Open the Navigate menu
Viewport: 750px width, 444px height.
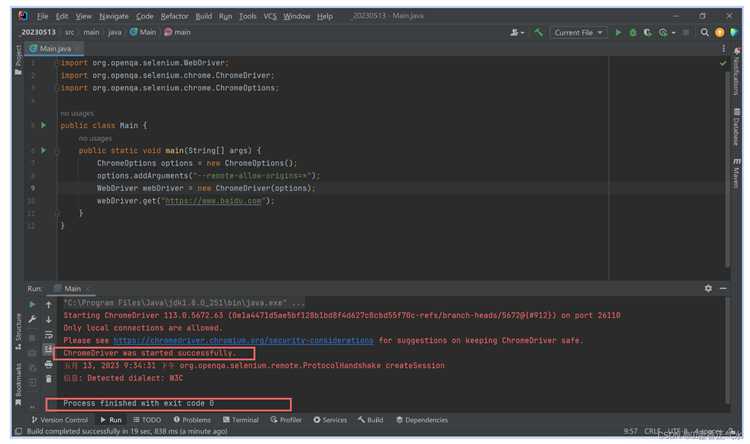coord(113,16)
